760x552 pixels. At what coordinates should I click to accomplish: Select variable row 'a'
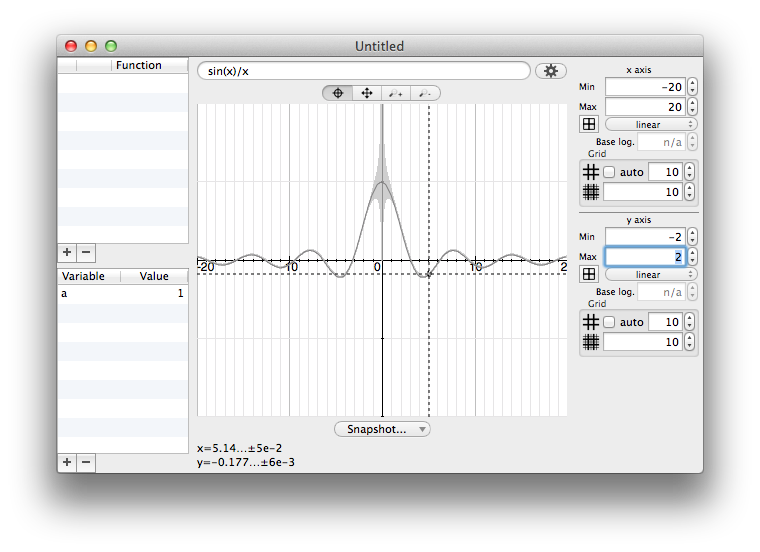pos(123,294)
